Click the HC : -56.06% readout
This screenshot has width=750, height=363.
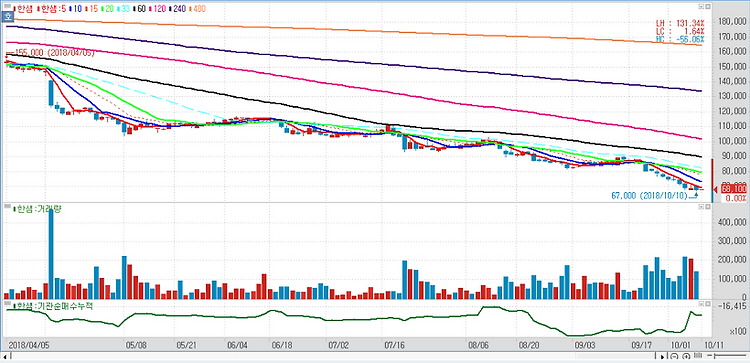pyautogui.click(x=681, y=39)
